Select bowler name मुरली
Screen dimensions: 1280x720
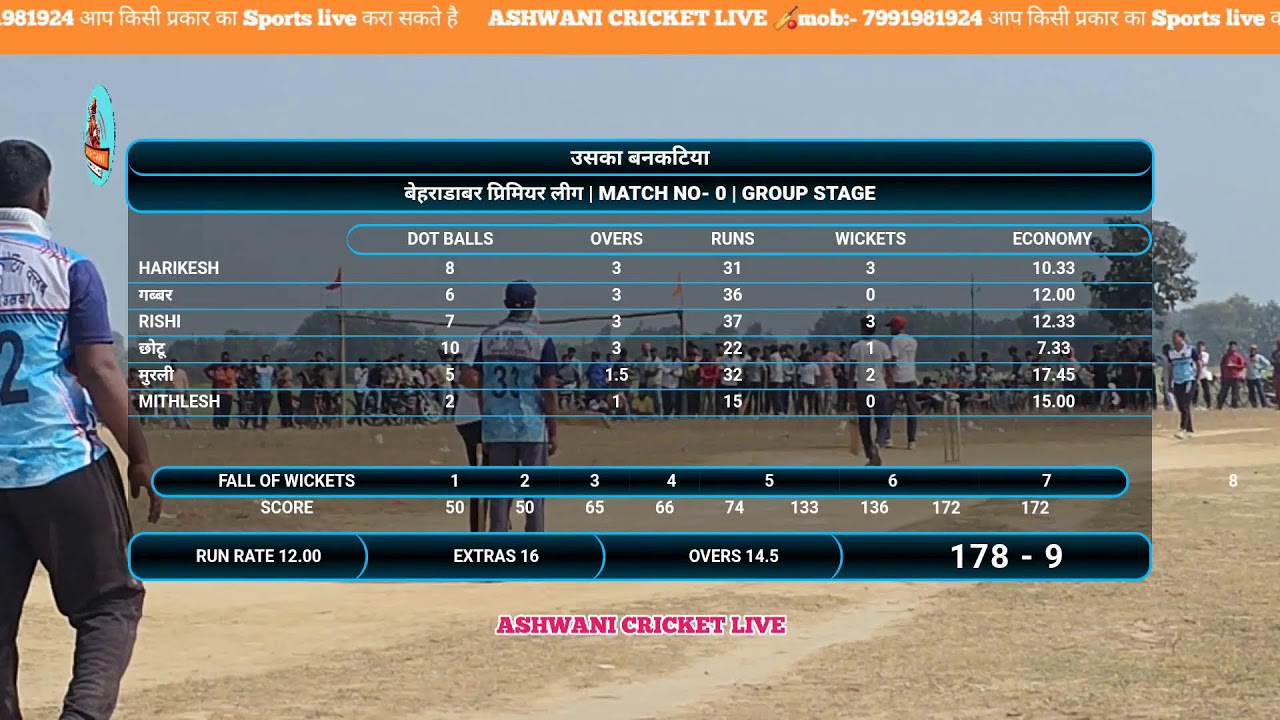point(156,375)
